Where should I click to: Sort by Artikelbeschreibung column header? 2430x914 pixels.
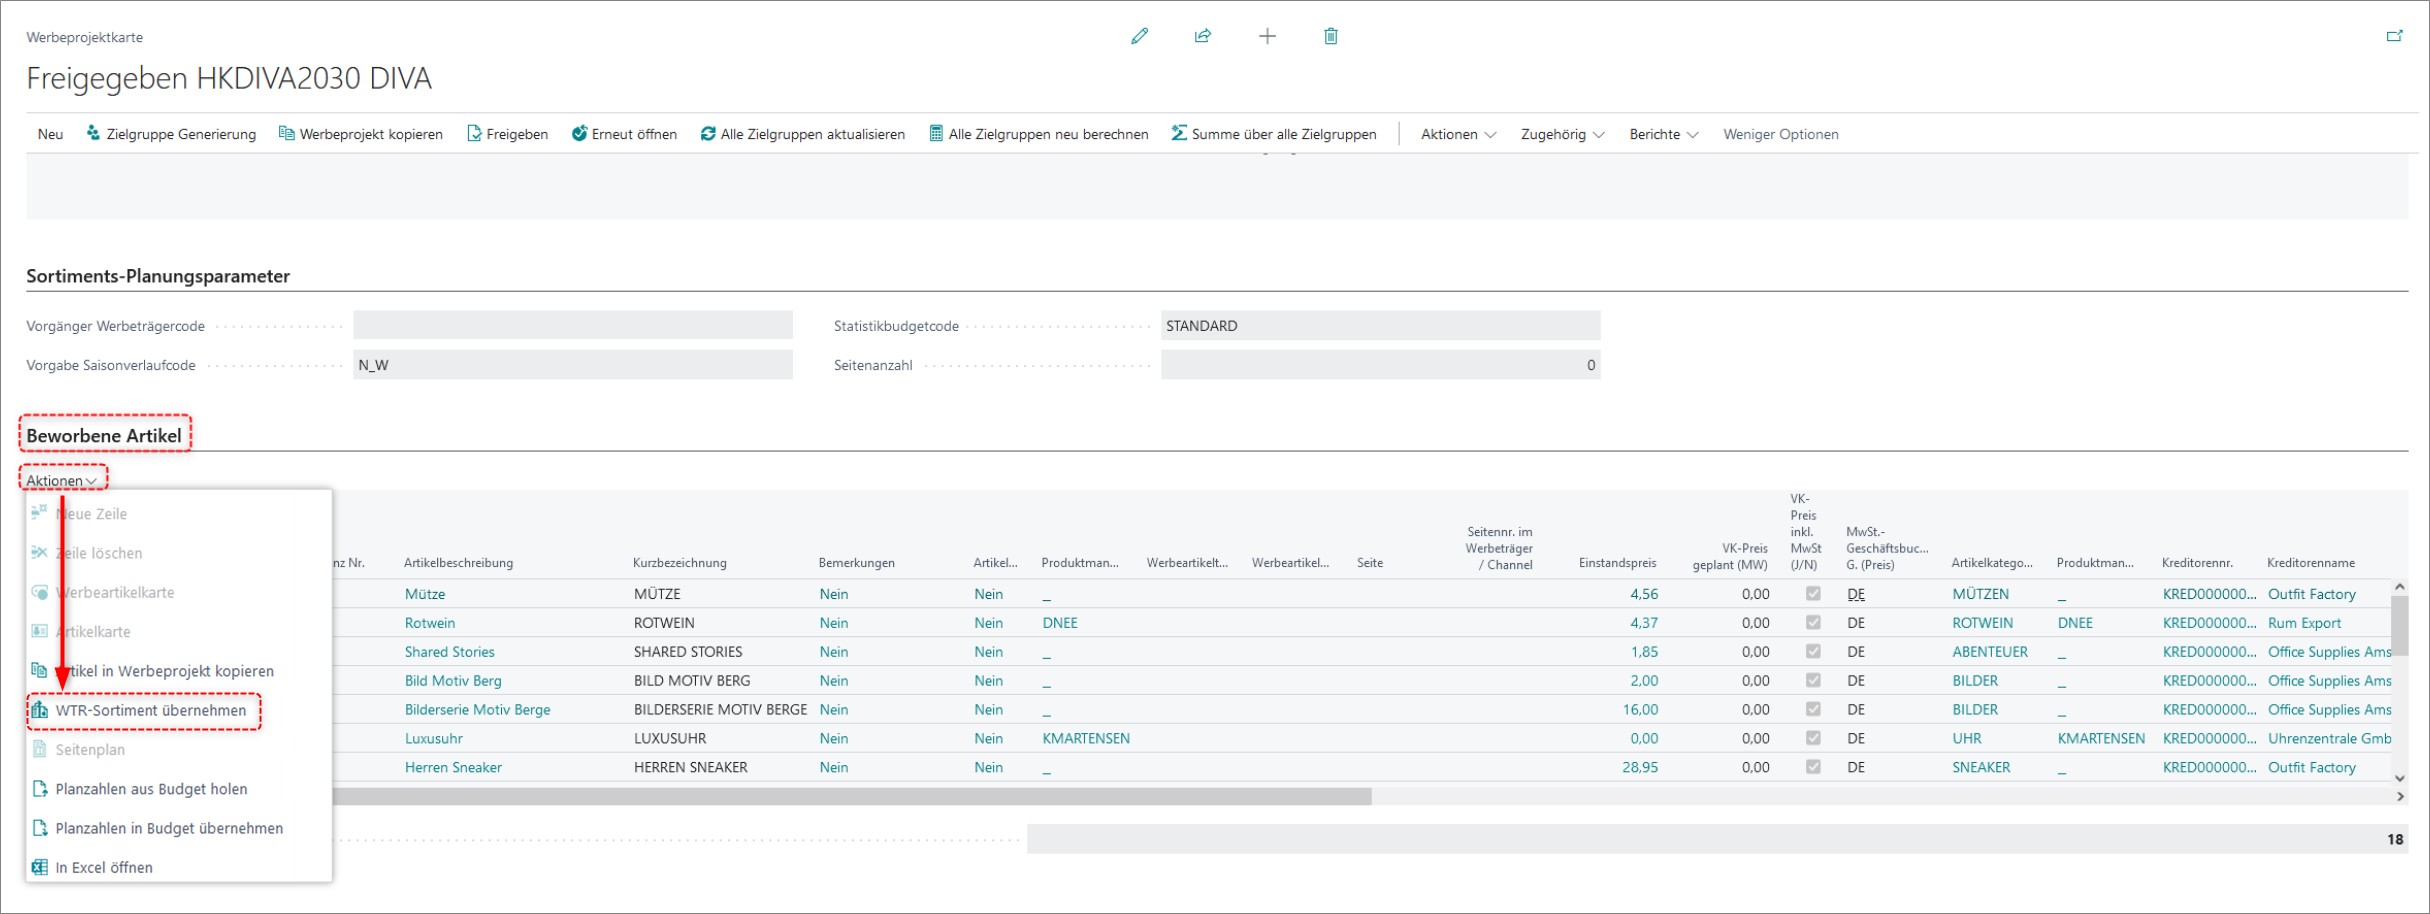point(458,563)
